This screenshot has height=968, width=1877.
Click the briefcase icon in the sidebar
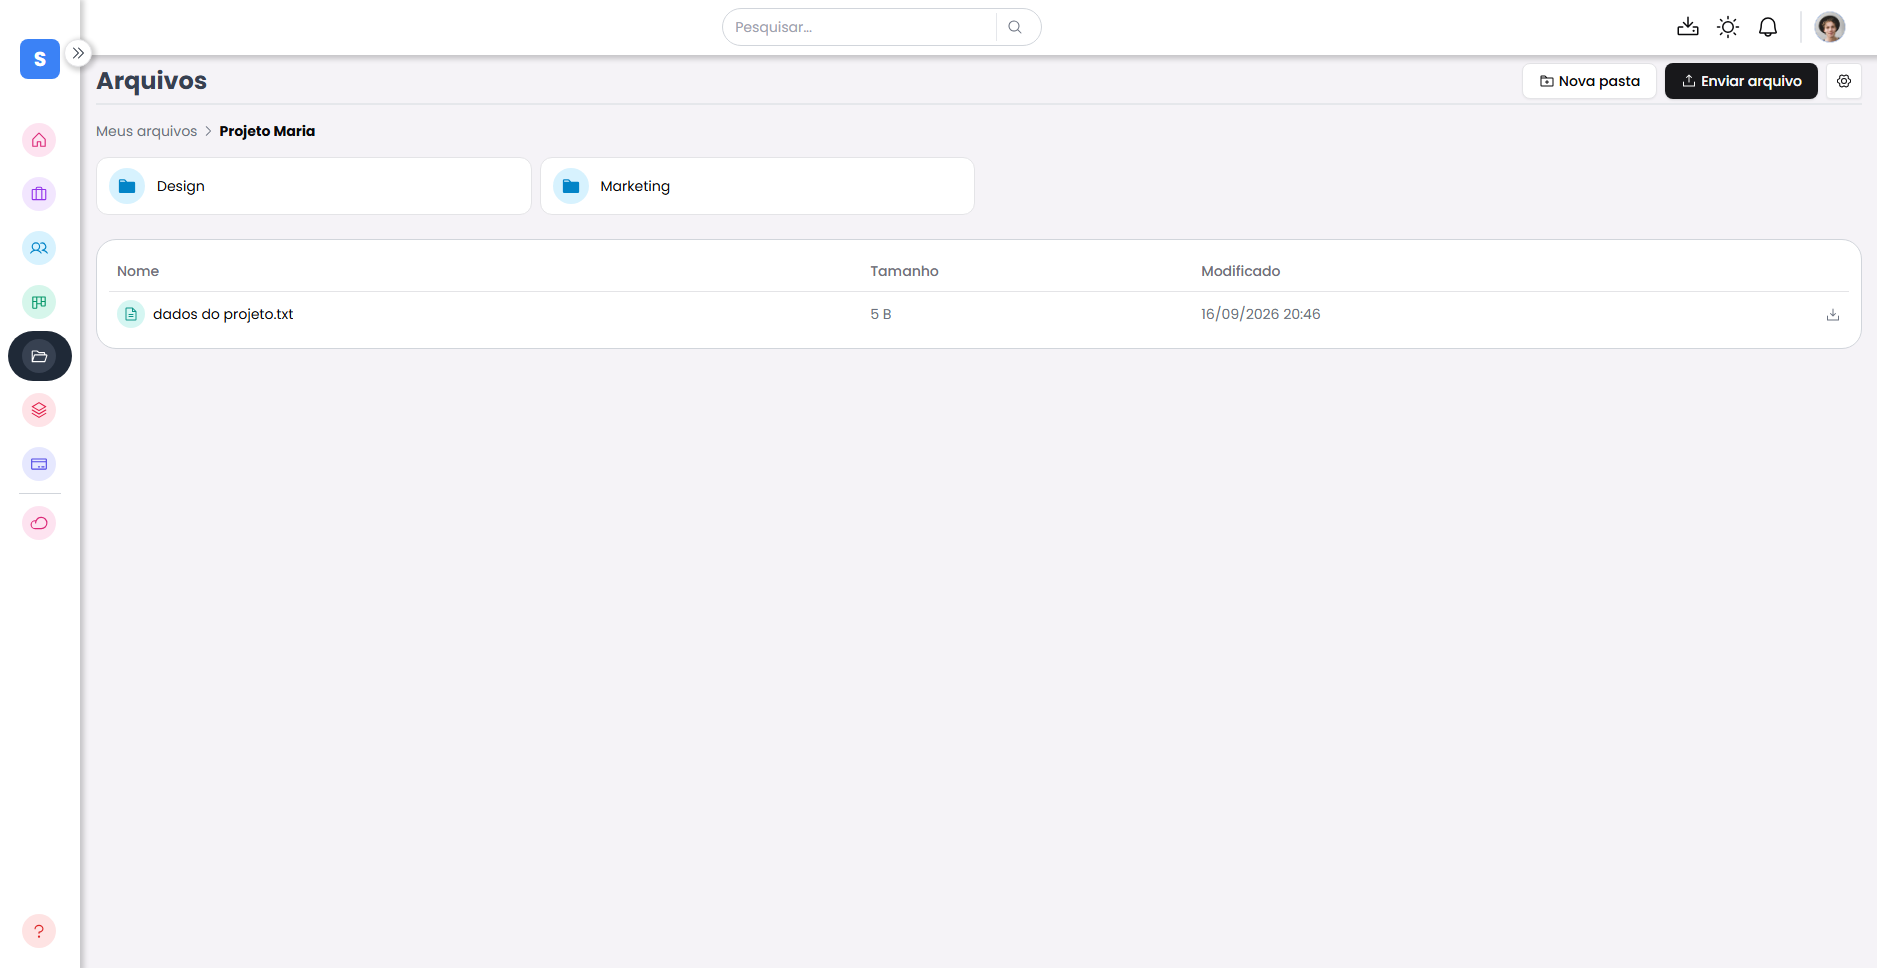(39, 194)
